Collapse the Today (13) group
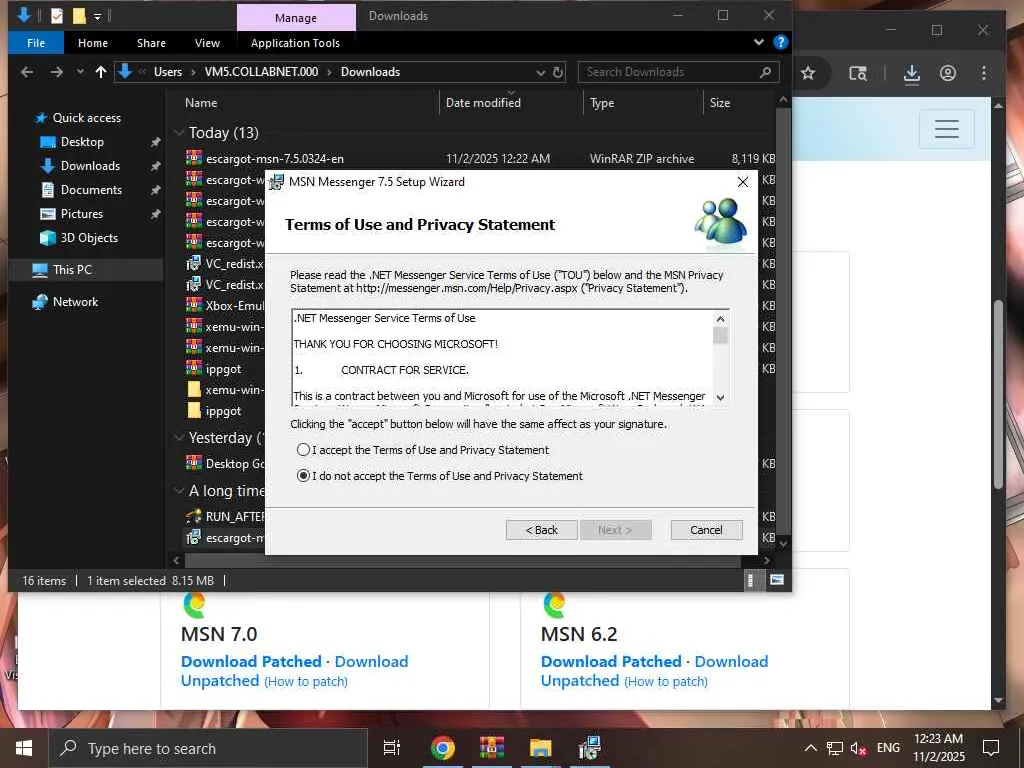Screen dimensions: 1024x768 [x=179, y=133]
